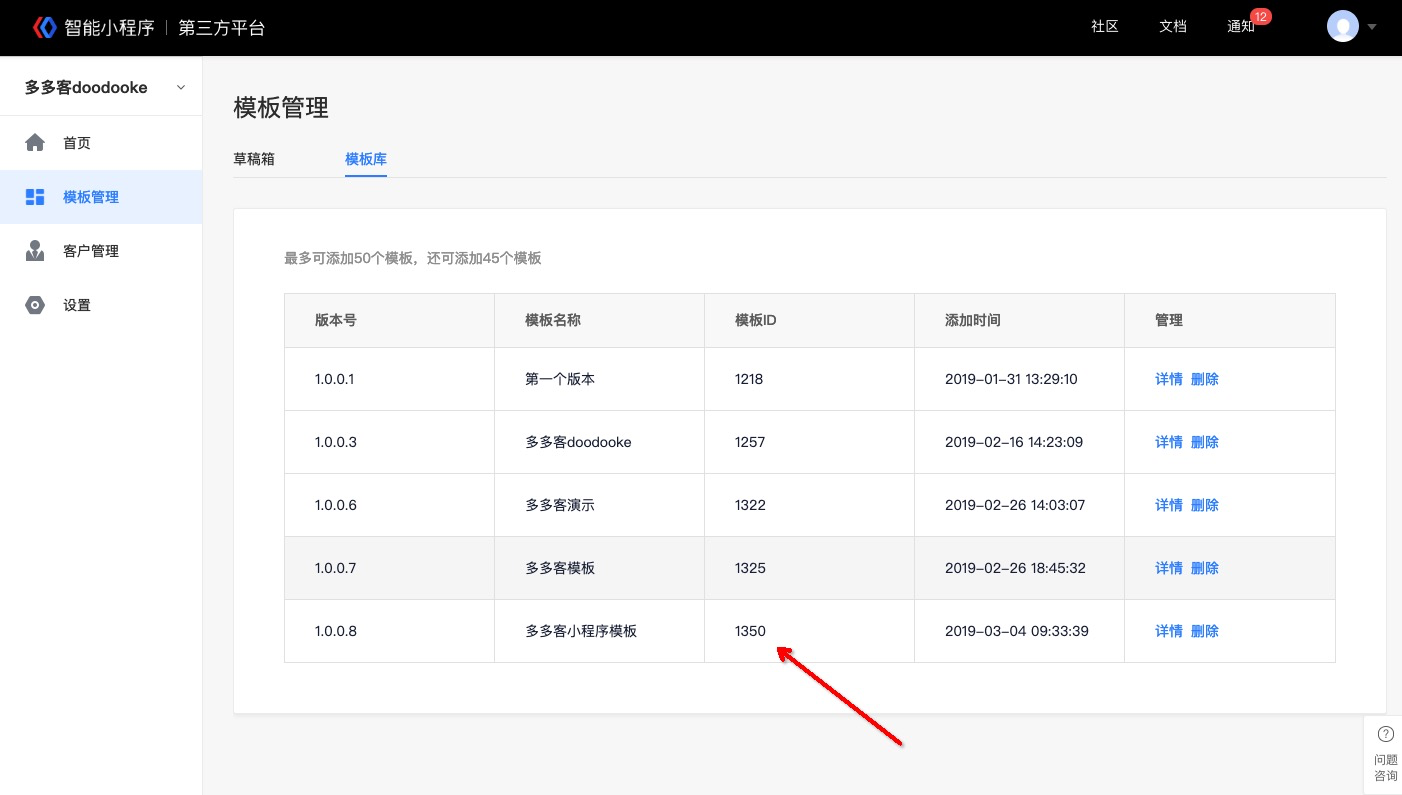Click template ID 1325
Viewport: 1402px width, 795px height.
coord(750,568)
